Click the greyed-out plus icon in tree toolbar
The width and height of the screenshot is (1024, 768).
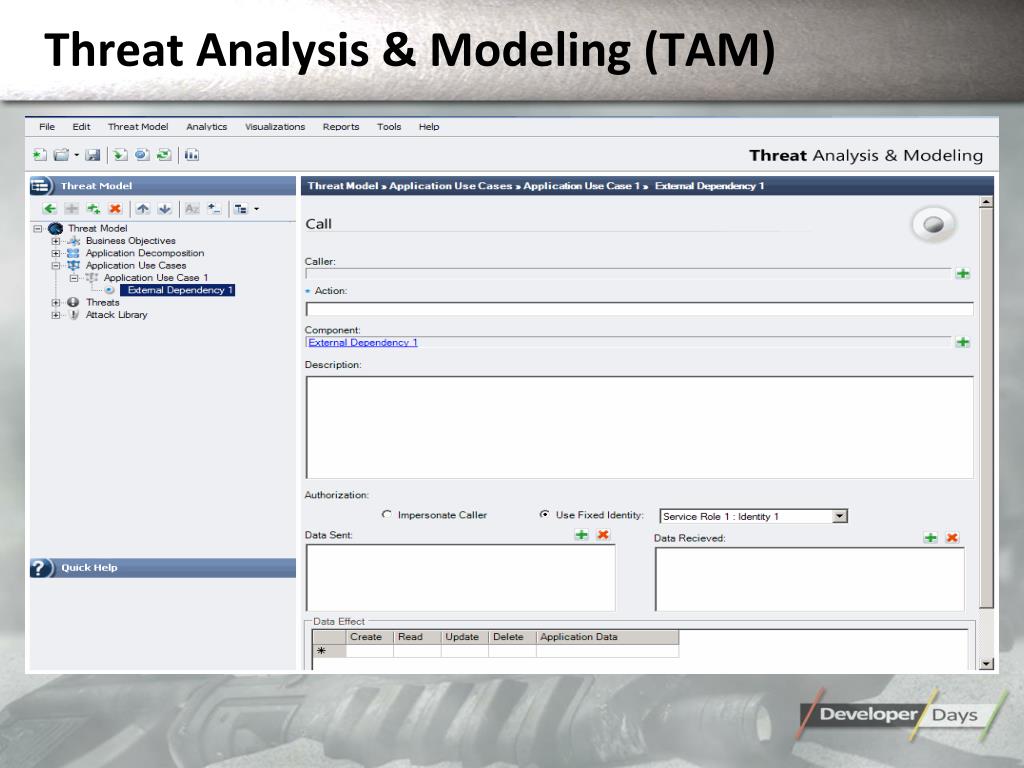pyautogui.click(x=72, y=209)
